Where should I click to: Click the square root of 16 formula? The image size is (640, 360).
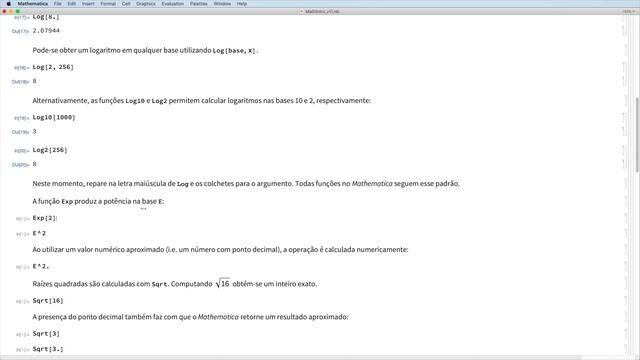pos(222,283)
